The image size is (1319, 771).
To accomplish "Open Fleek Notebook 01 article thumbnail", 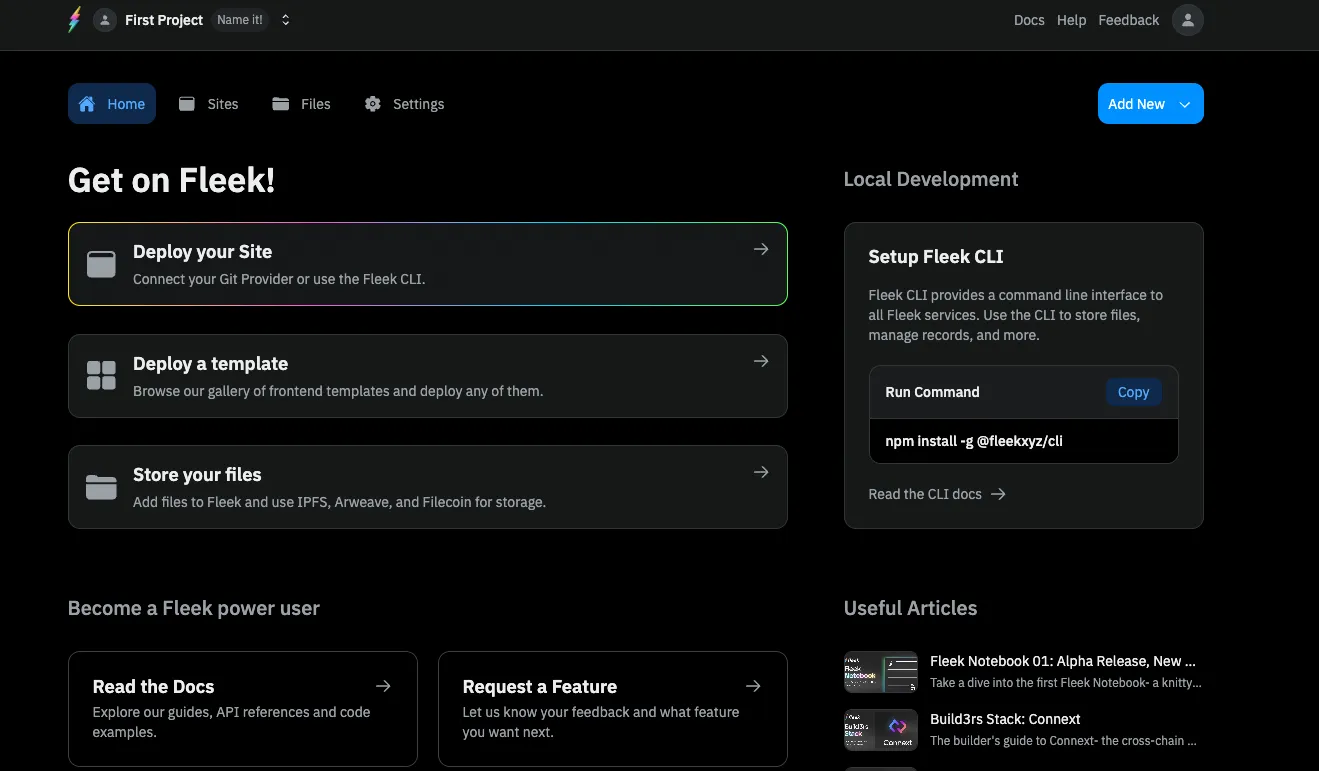I will [881, 672].
